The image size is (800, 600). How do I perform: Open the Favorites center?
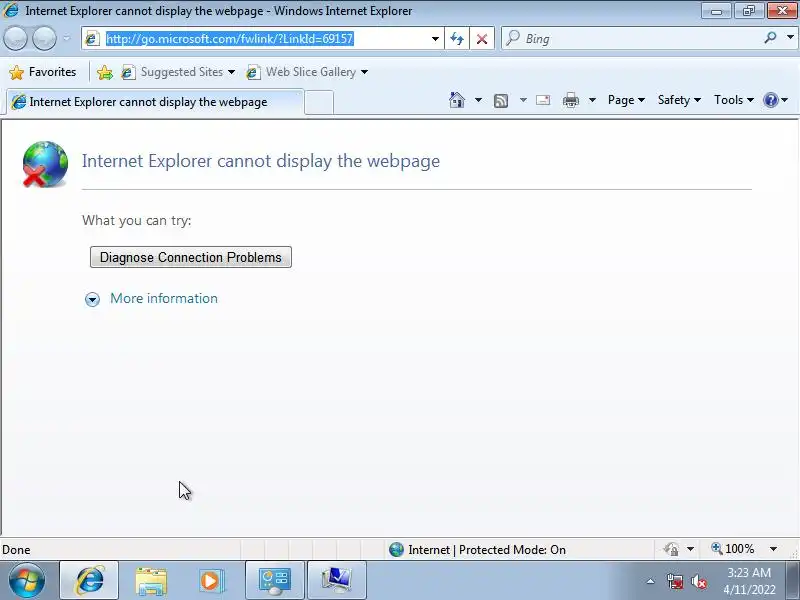point(43,72)
